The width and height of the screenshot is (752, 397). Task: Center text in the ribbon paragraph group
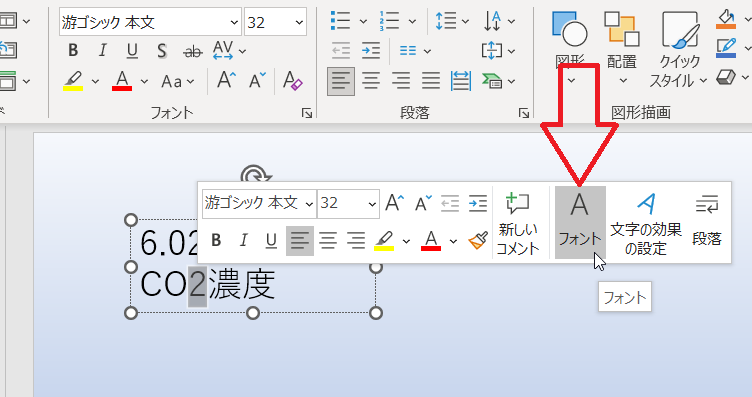pyautogui.click(x=371, y=81)
